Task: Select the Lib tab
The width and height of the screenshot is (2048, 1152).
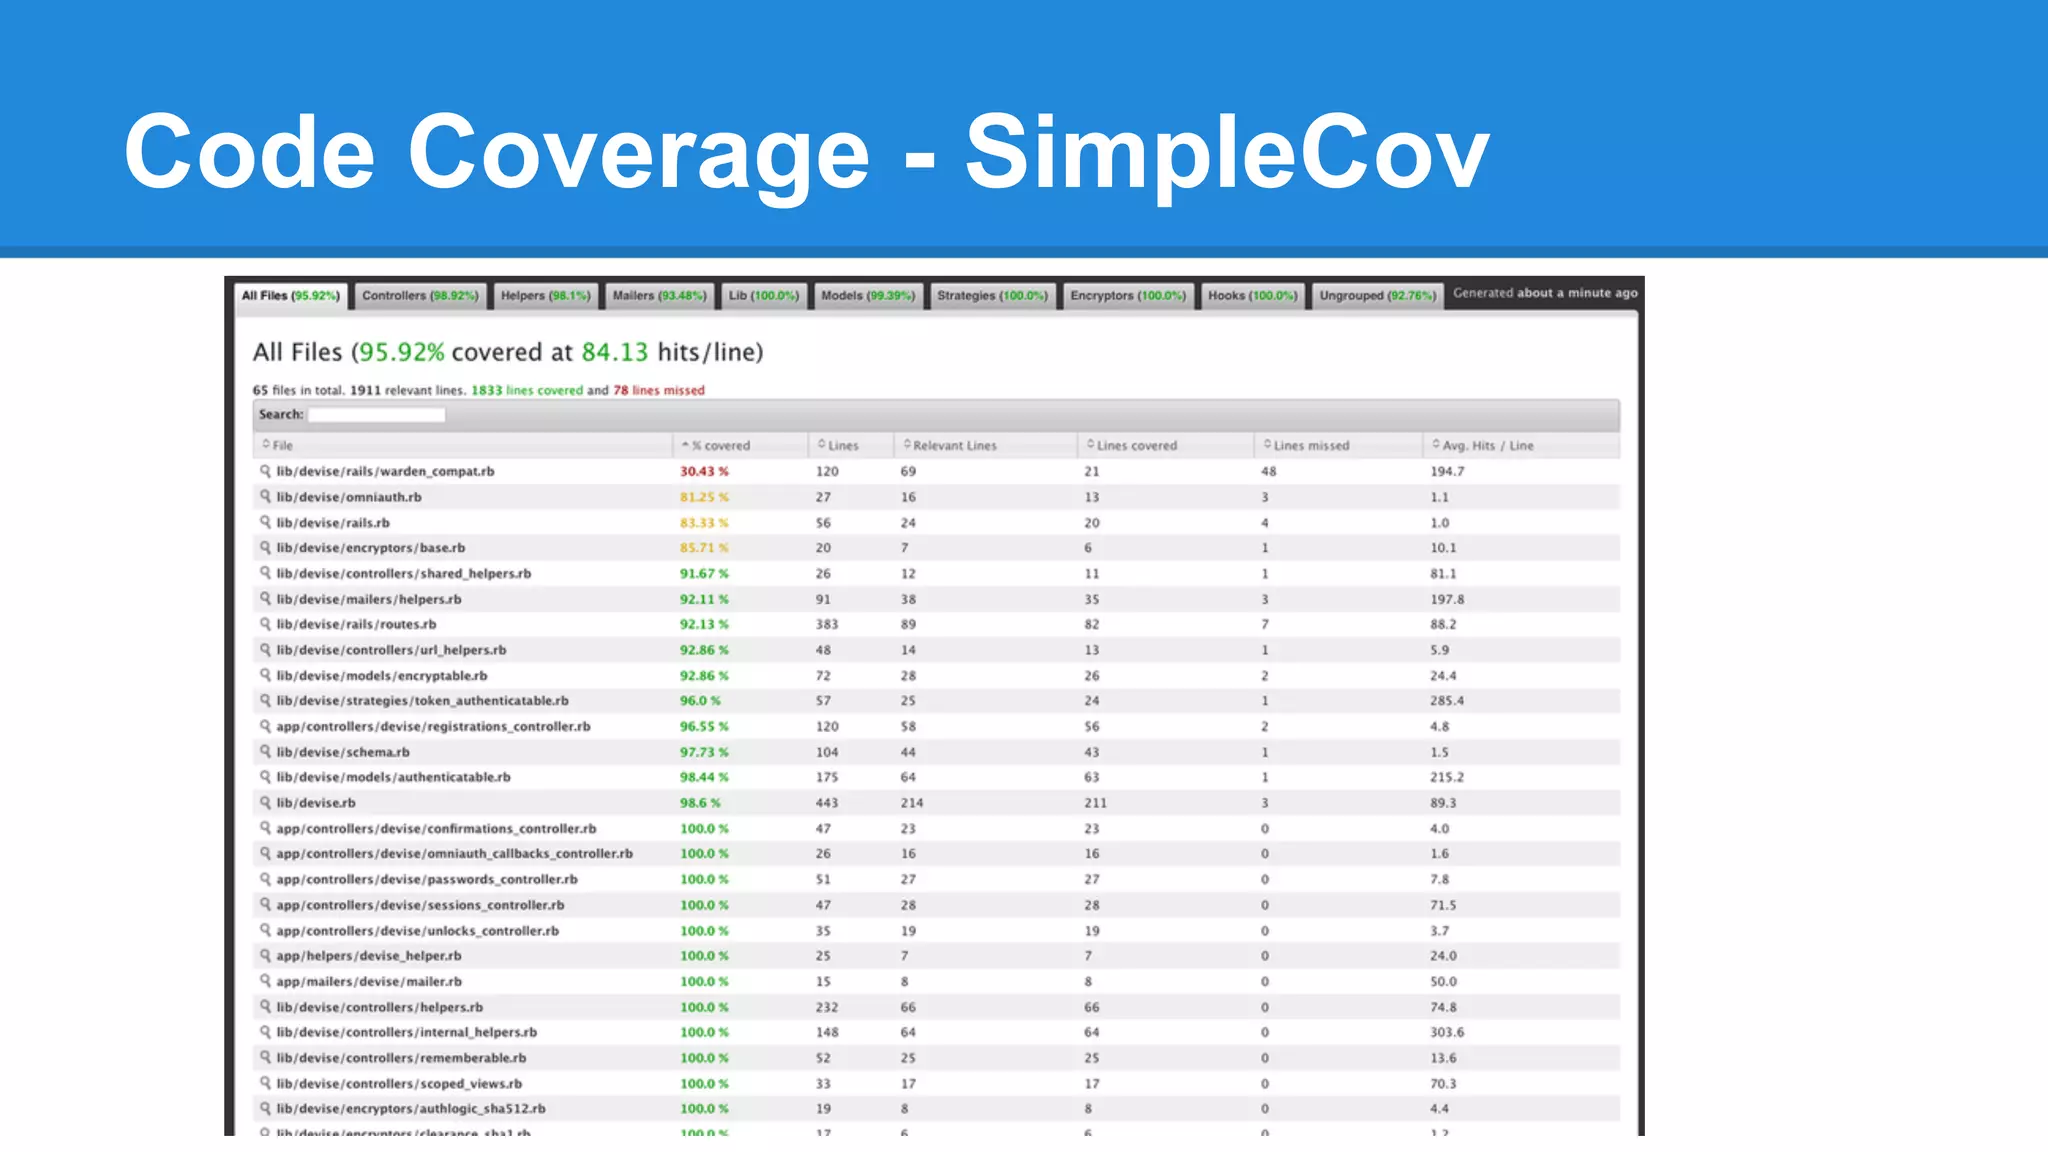Action: coord(763,296)
